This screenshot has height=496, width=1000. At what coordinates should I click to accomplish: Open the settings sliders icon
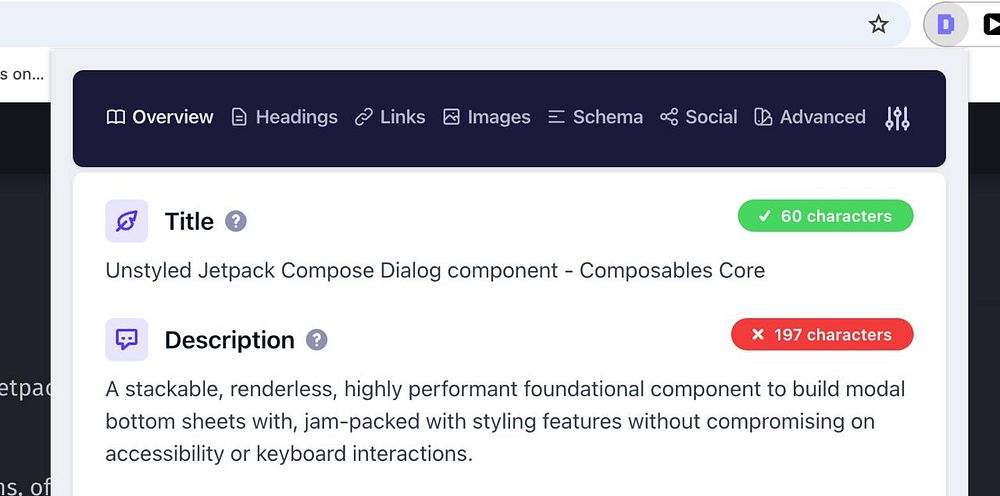click(897, 118)
